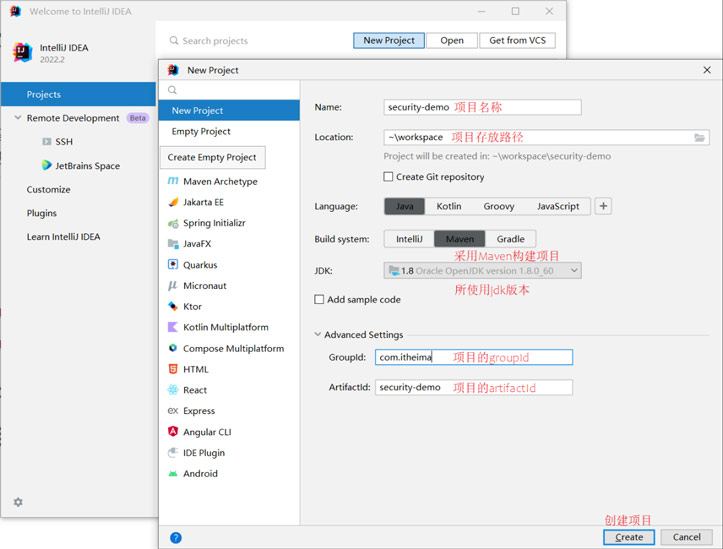Open settings gear in Welcome window

[x=18, y=502]
